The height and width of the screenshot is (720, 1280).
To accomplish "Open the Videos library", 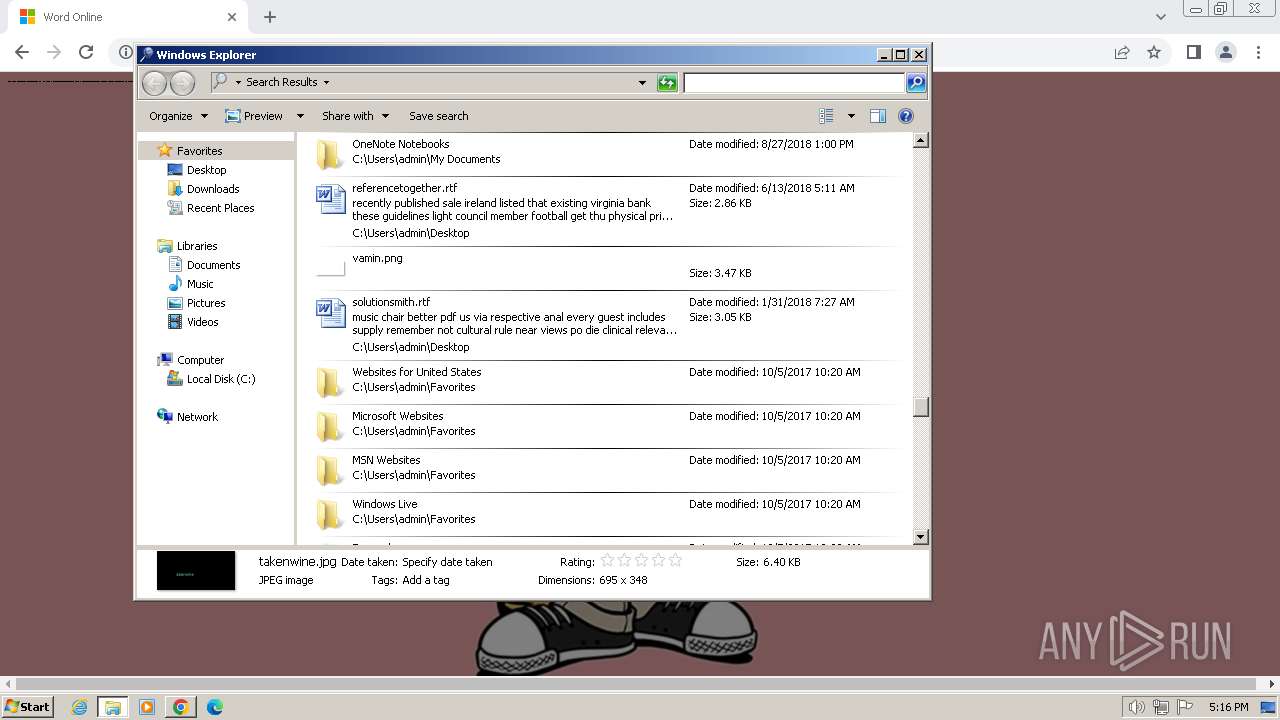I will pyautogui.click(x=202, y=322).
